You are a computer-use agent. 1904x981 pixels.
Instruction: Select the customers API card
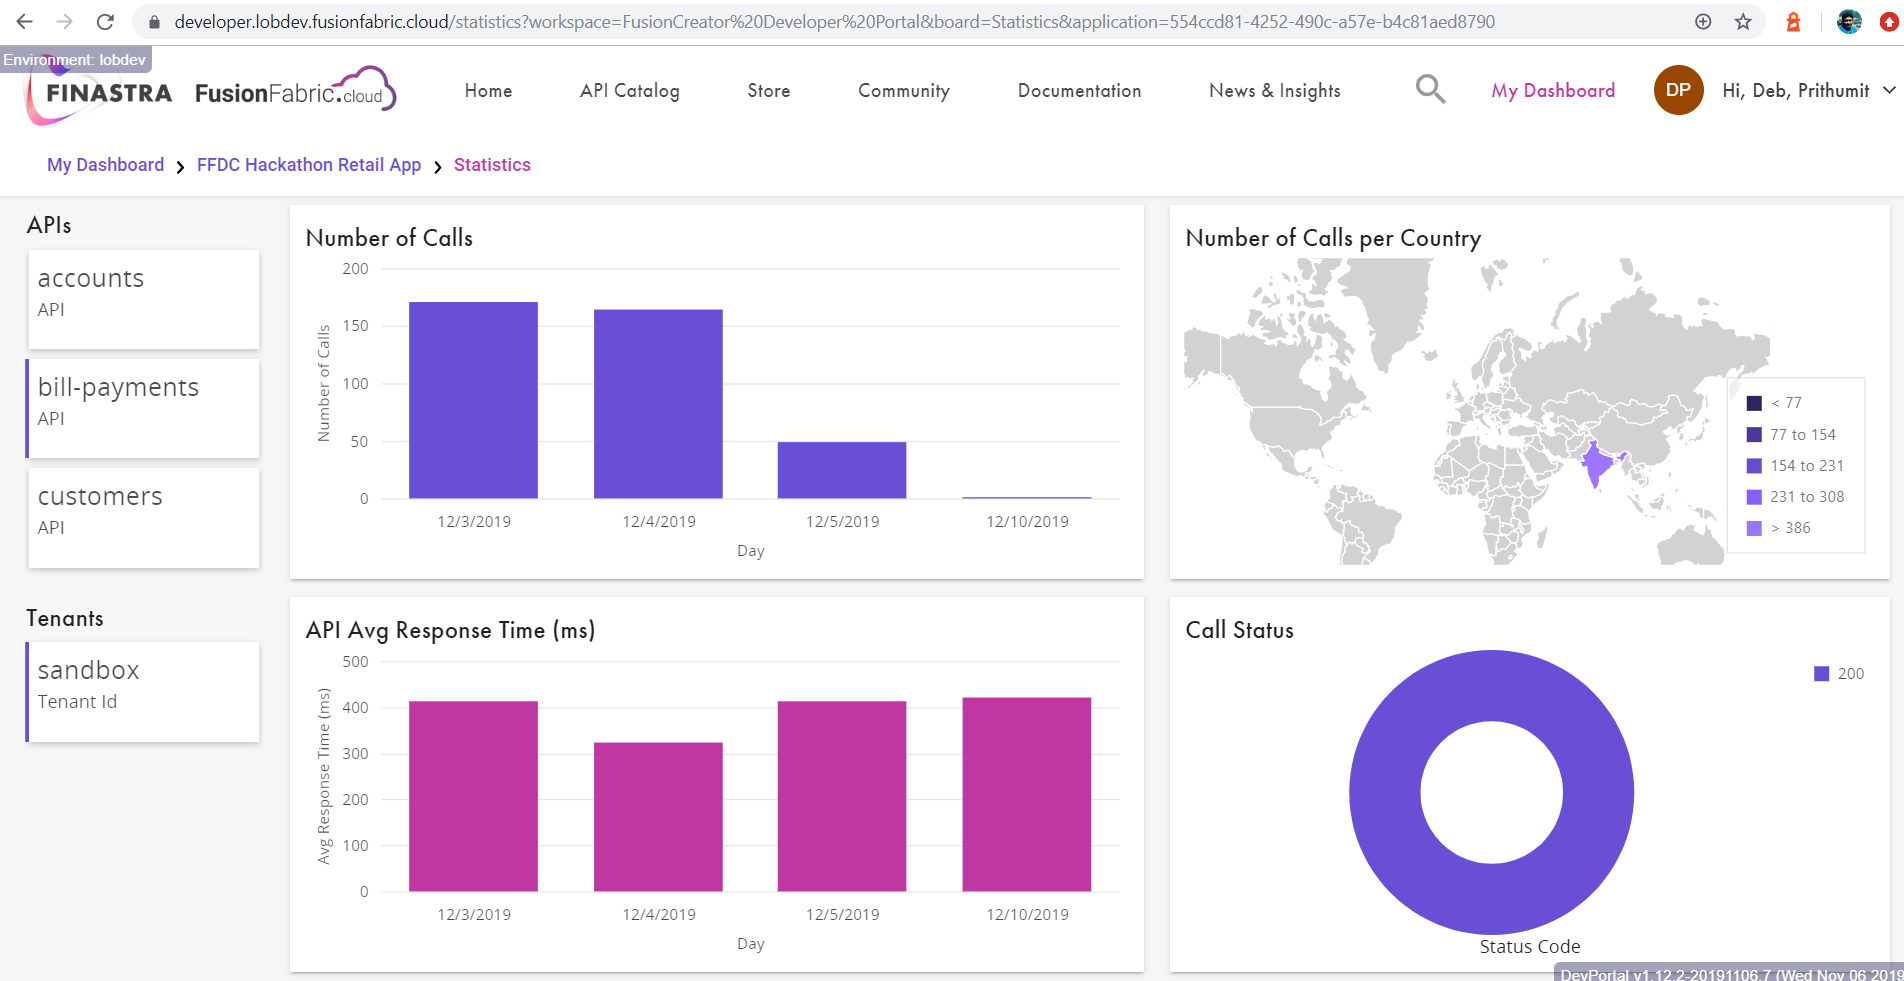point(143,517)
